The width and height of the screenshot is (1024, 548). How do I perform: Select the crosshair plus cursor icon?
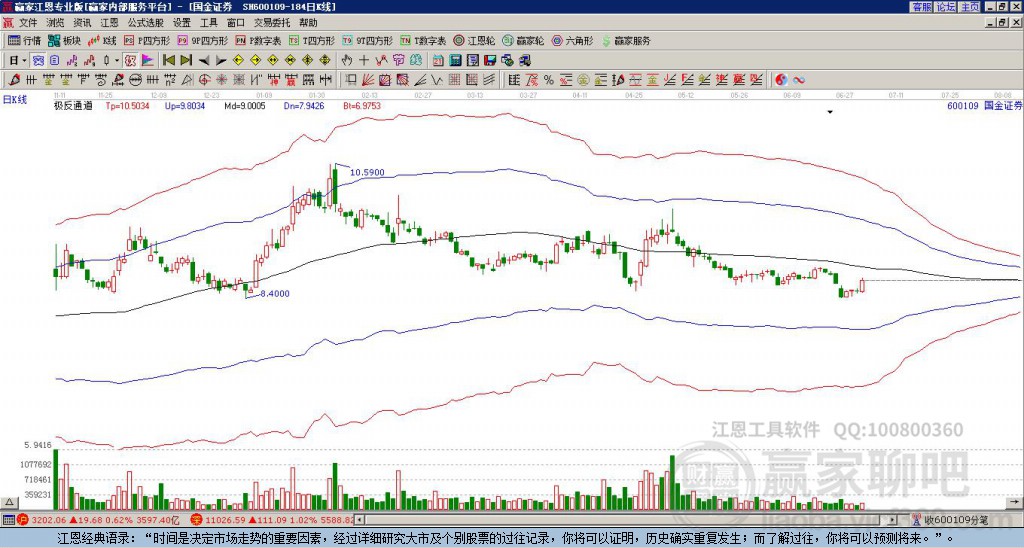(364, 61)
